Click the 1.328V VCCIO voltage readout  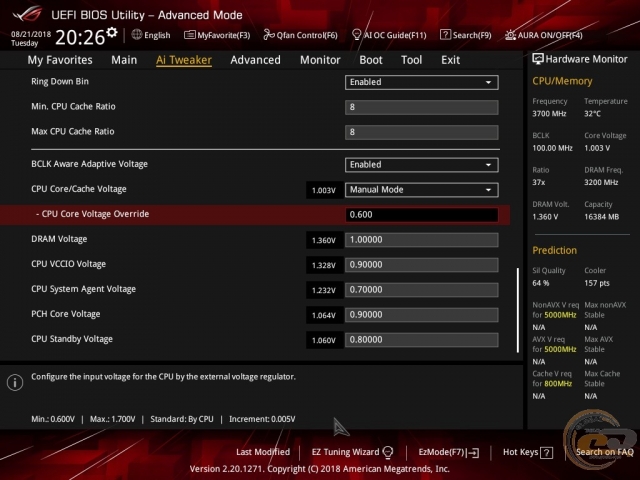click(324, 265)
